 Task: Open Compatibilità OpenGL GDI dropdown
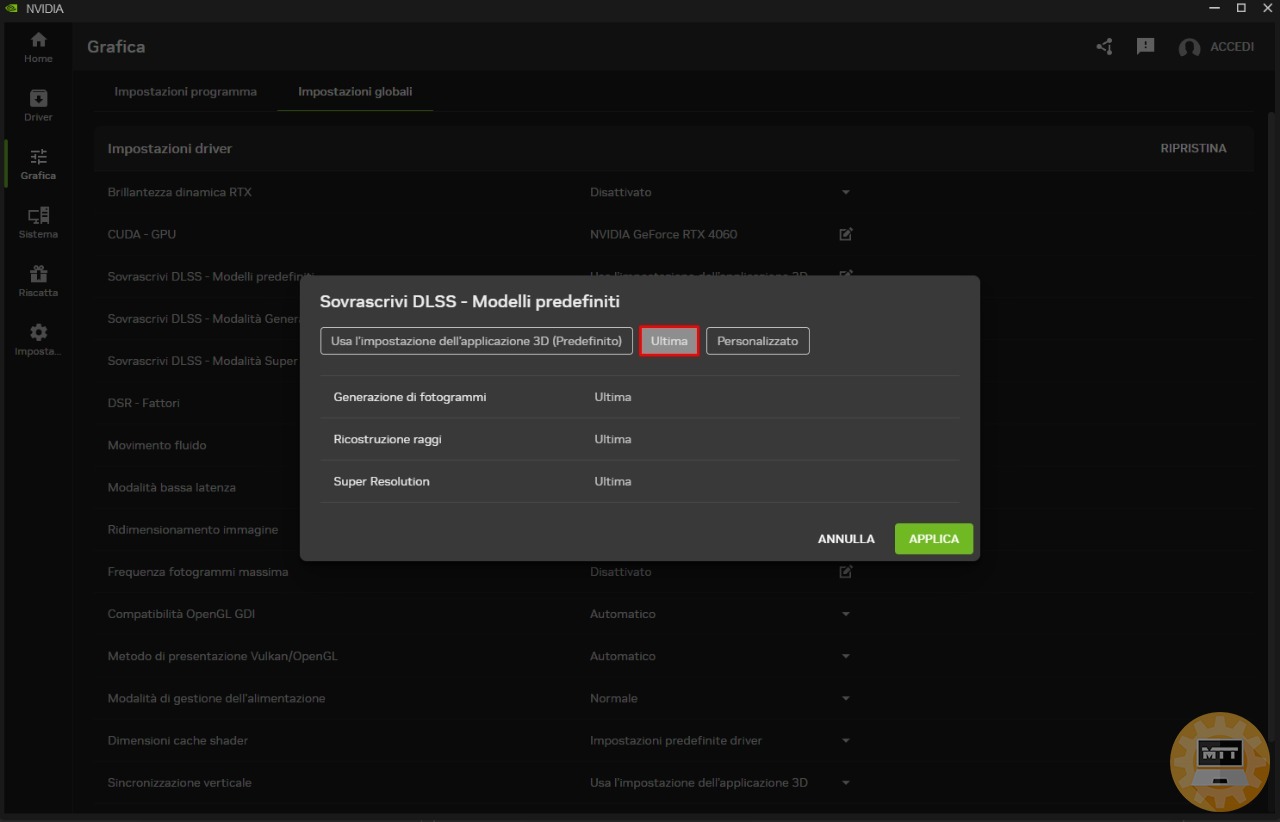coord(845,614)
